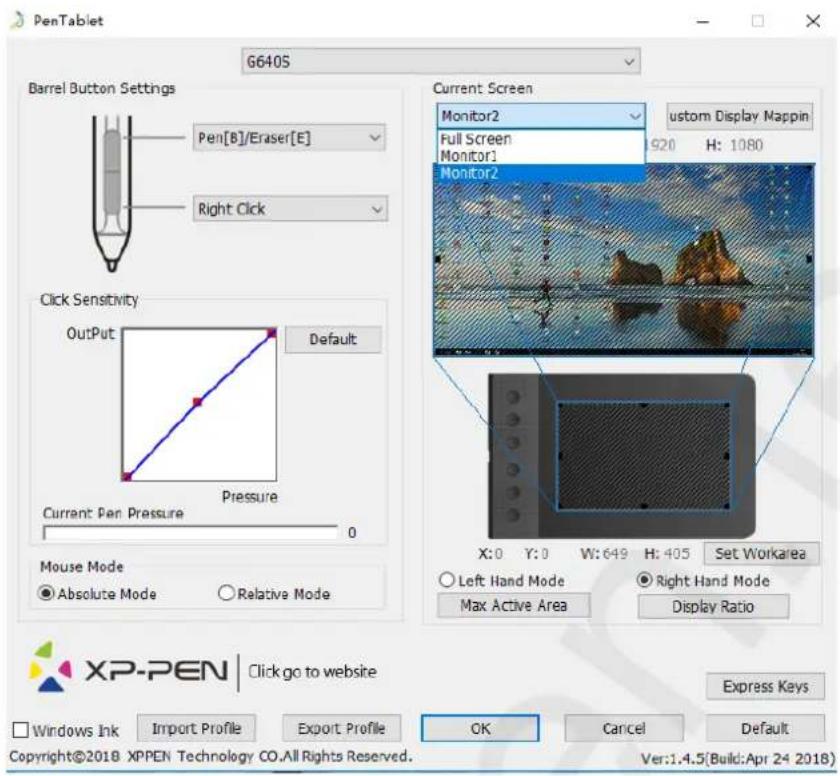Screen dimensions: 840x776
Task: Click the Current Pen Pressure bar
Action: pyautogui.click(x=190, y=532)
